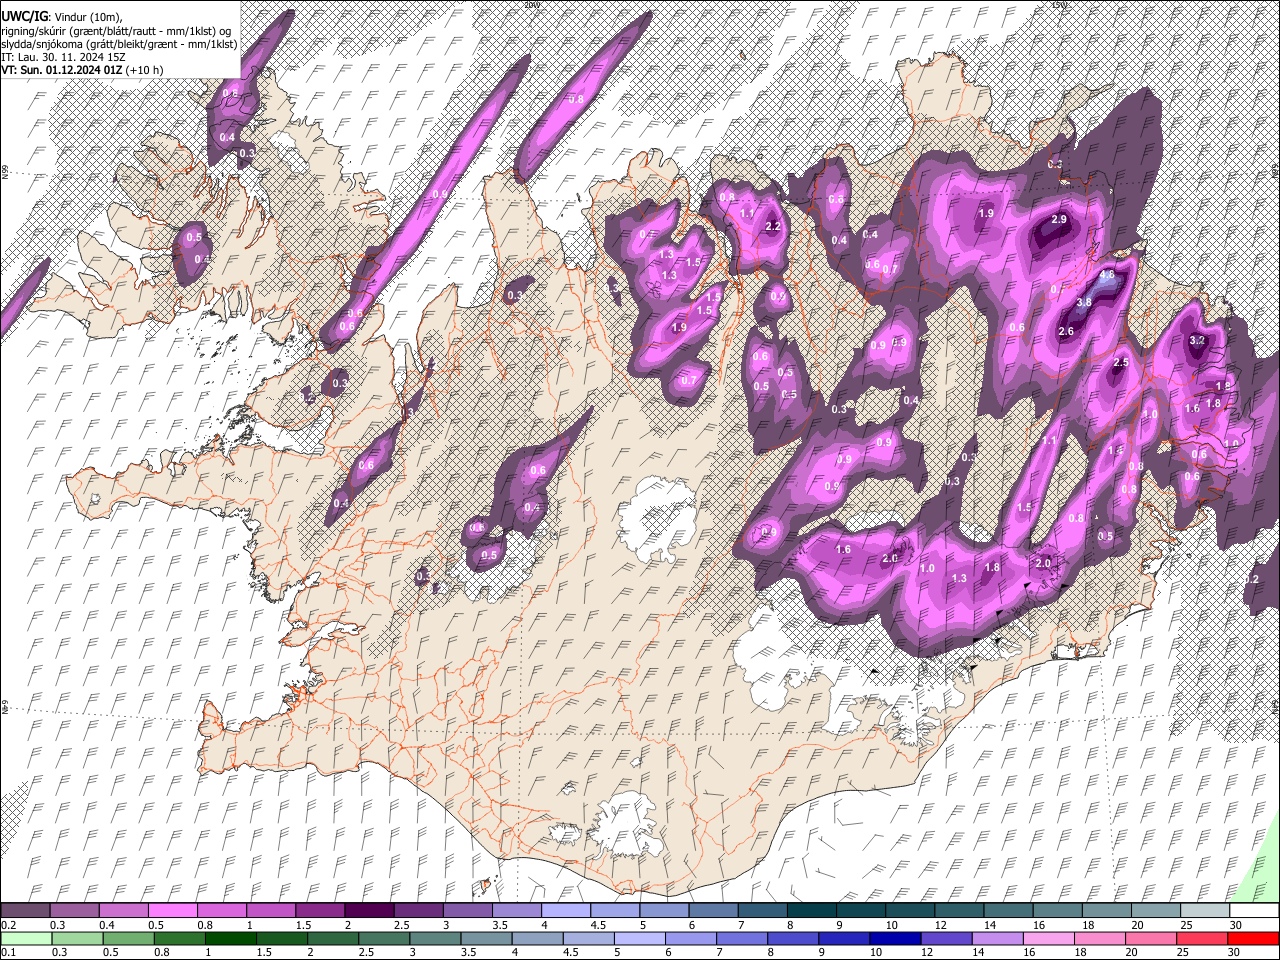Viewport: 1280px width, 960px height.
Task: Click the 'IT: Lau. 30. 11. 2024 15Z' line
Action: click(64, 58)
